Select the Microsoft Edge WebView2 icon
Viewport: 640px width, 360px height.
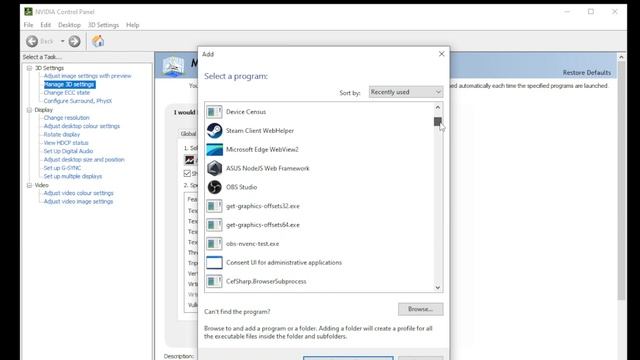[214, 149]
